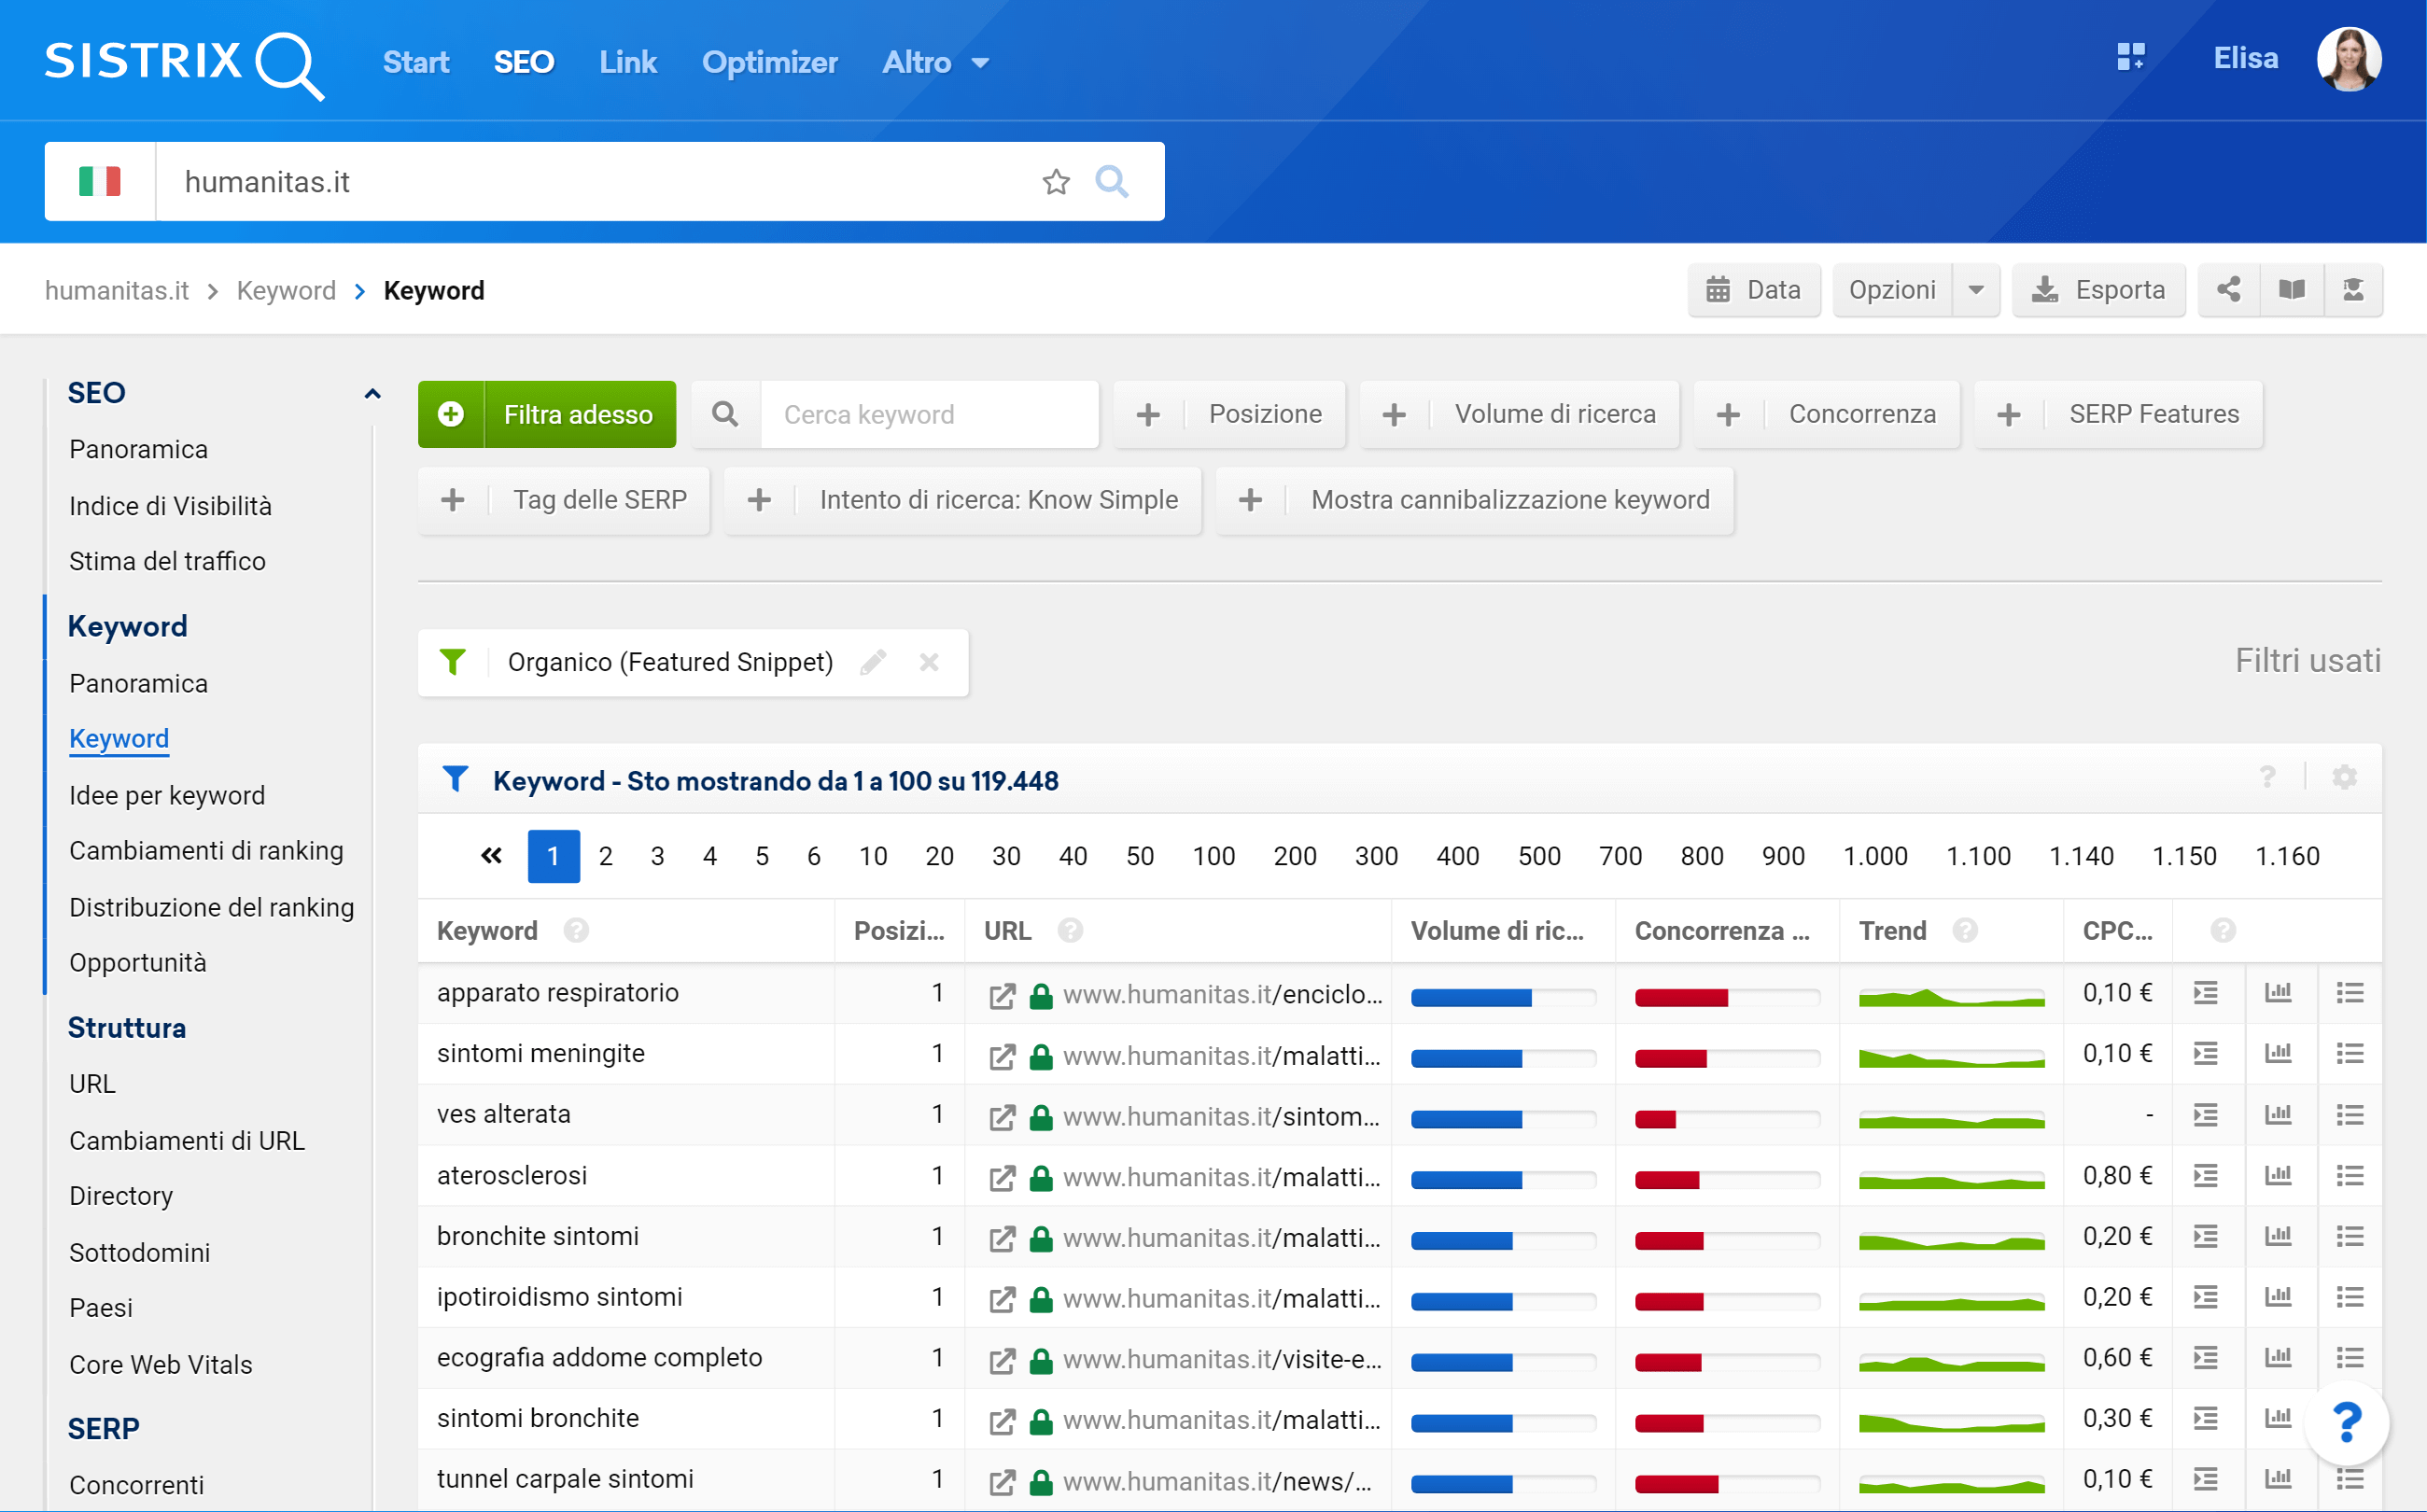This screenshot has width=2427, height=1512.
Task: Add Volume di ricerca filter
Action: pyautogui.click(x=1519, y=414)
